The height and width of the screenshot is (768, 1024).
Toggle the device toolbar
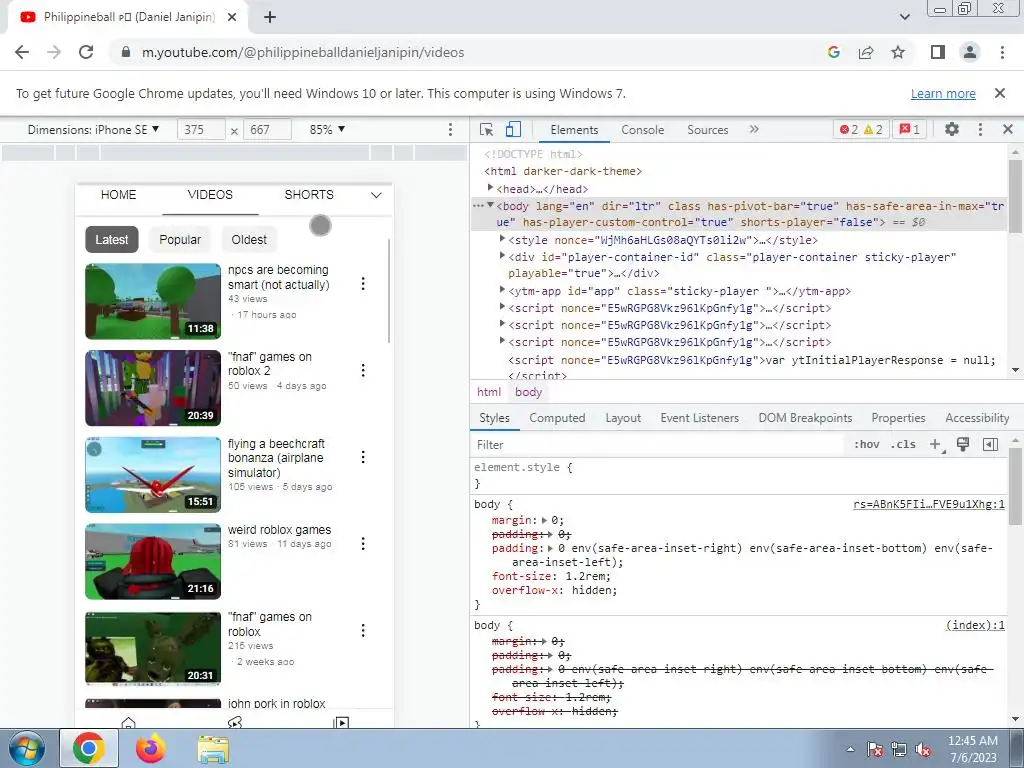tap(513, 129)
